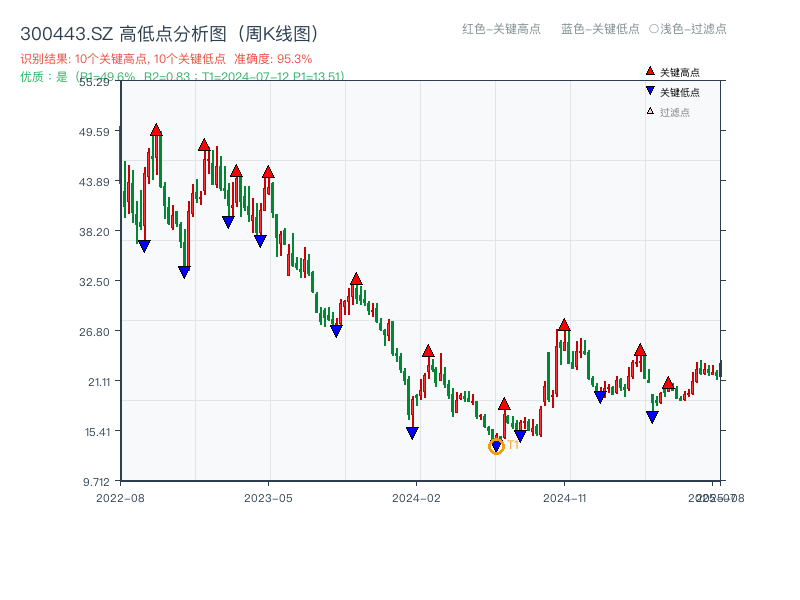Click the header text 红色-关键高点

[x=501, y=29]
